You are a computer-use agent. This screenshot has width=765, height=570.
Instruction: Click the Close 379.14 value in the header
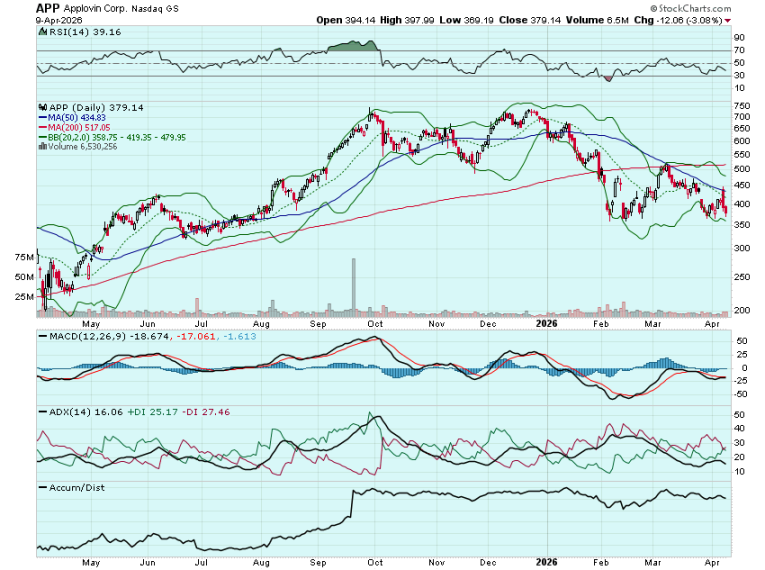516,19
